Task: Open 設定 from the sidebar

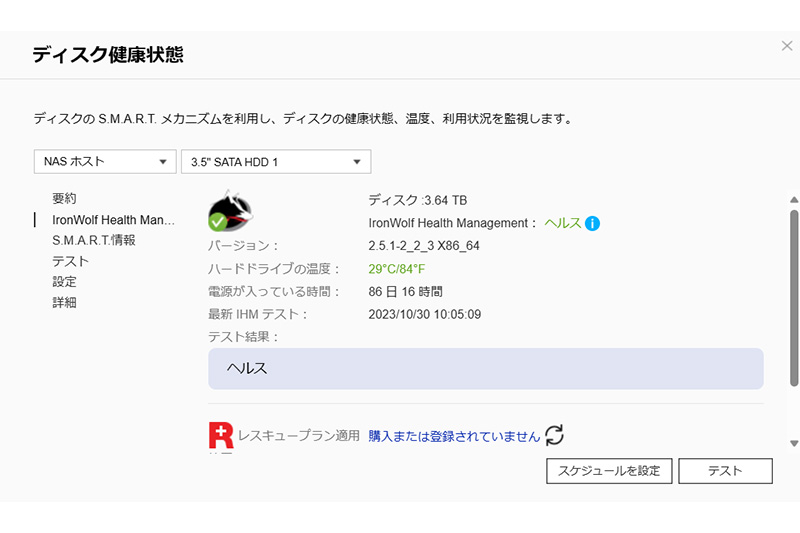Action: (x=64, y=282)
